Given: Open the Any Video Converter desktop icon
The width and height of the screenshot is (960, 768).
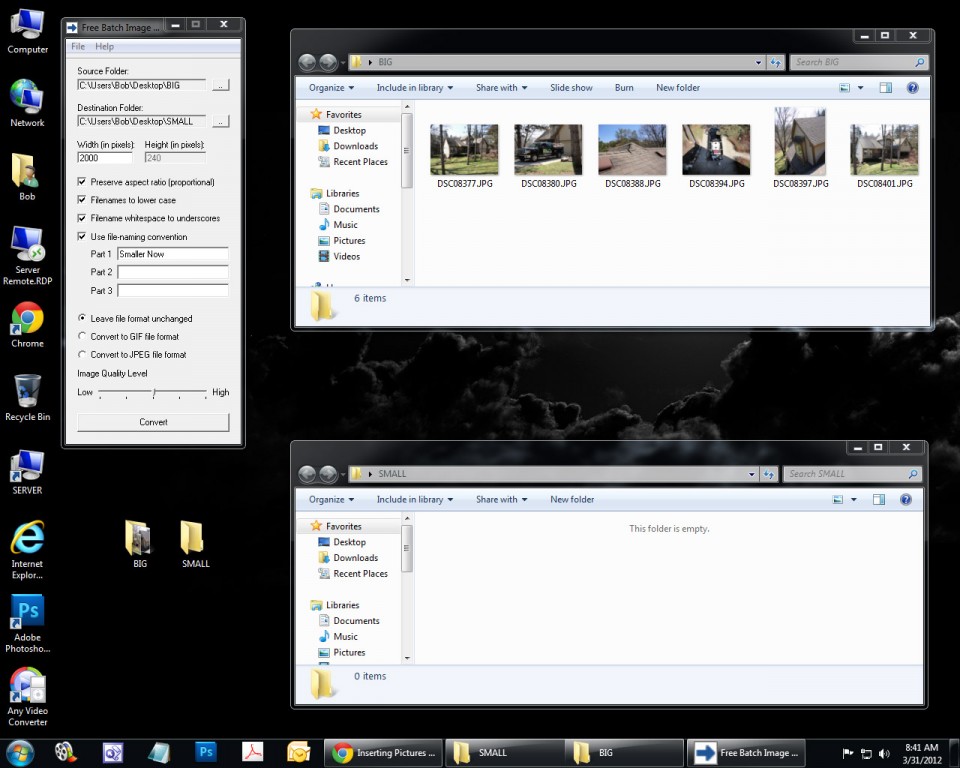Looking at the screenshot, I should 27,688.
